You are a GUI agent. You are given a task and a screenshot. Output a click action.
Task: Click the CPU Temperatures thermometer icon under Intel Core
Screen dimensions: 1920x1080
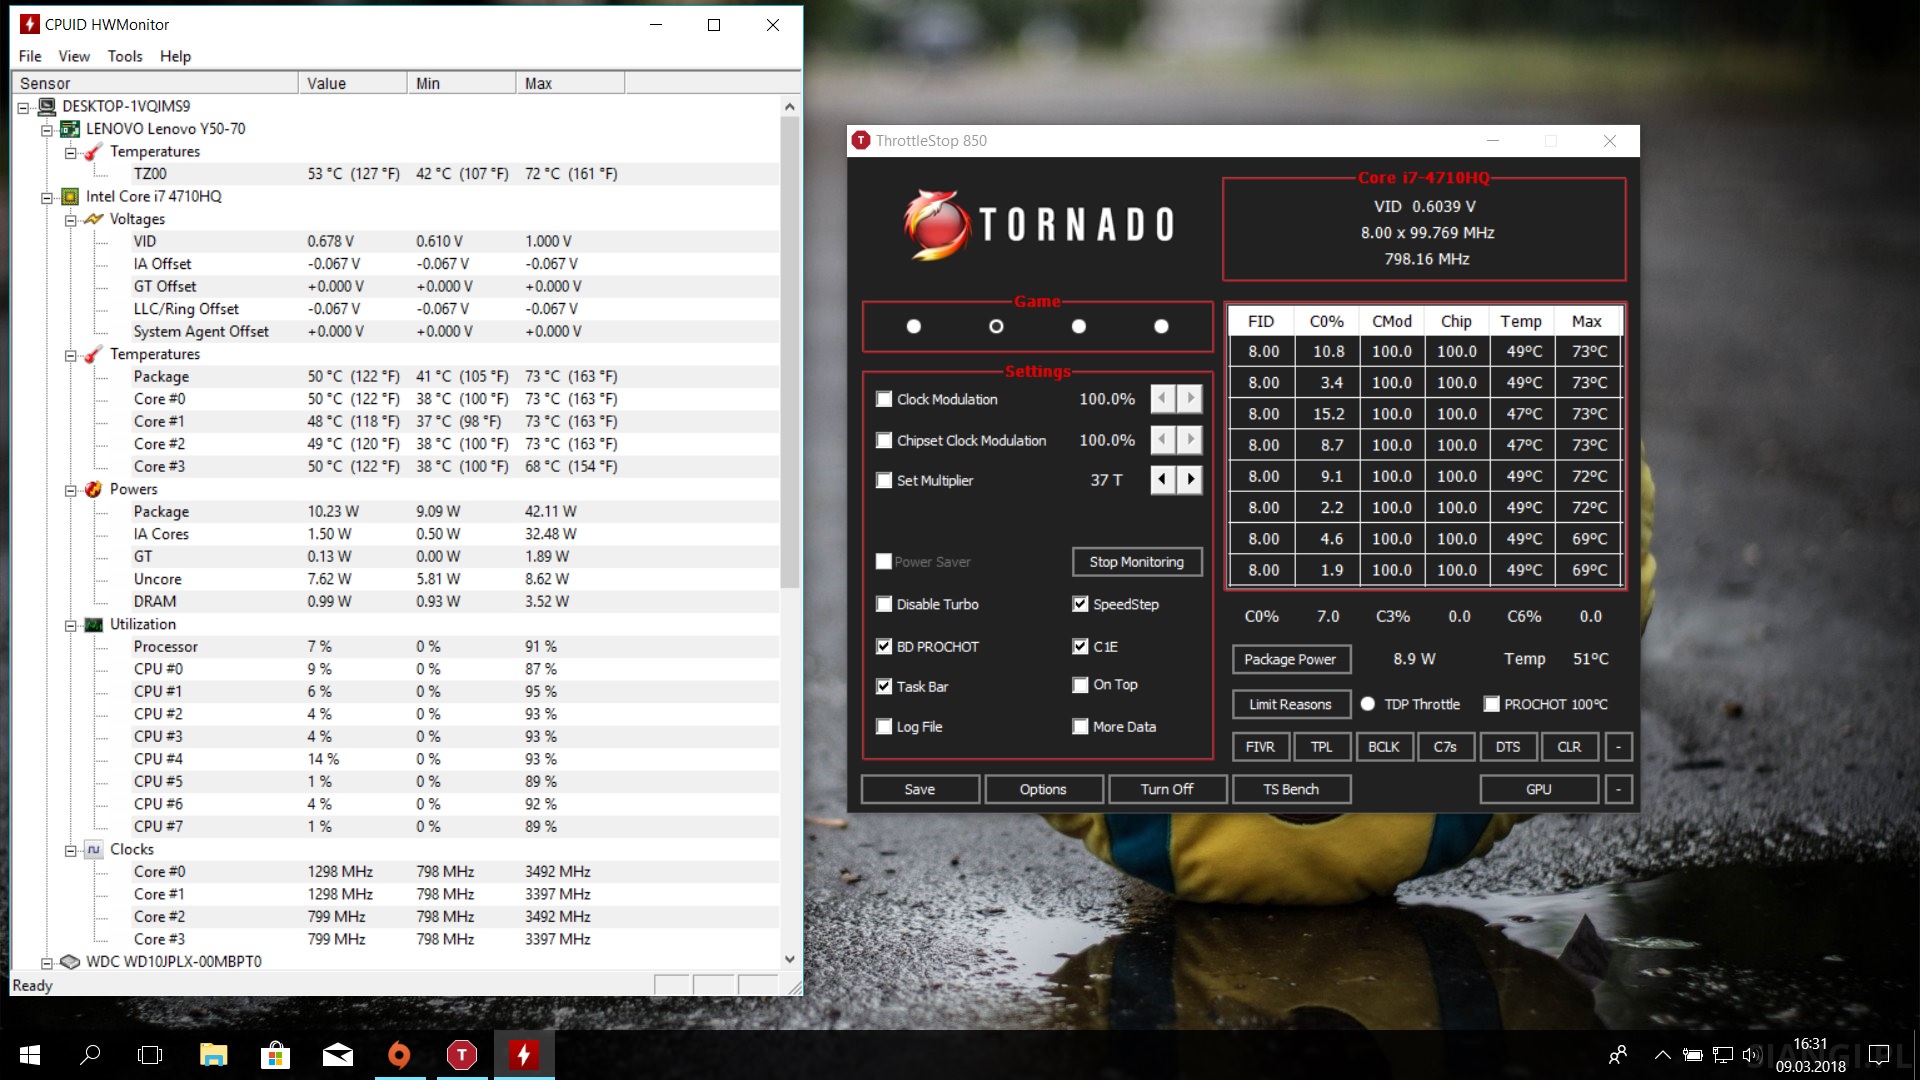(x=94, y=354)
